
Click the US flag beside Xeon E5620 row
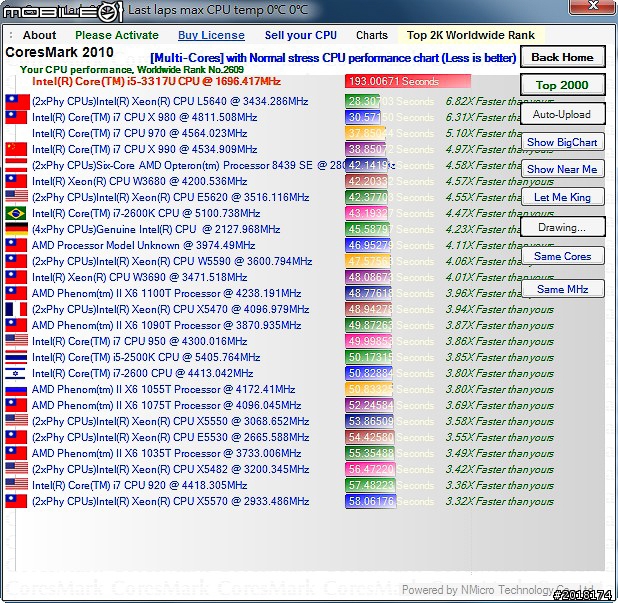pos(16,197)
